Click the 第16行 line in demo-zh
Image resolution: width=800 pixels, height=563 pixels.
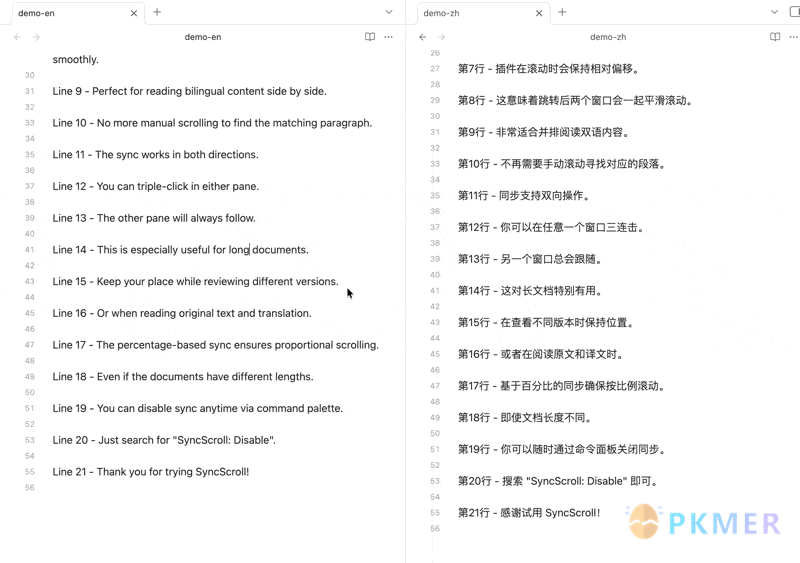coord(541,354)
